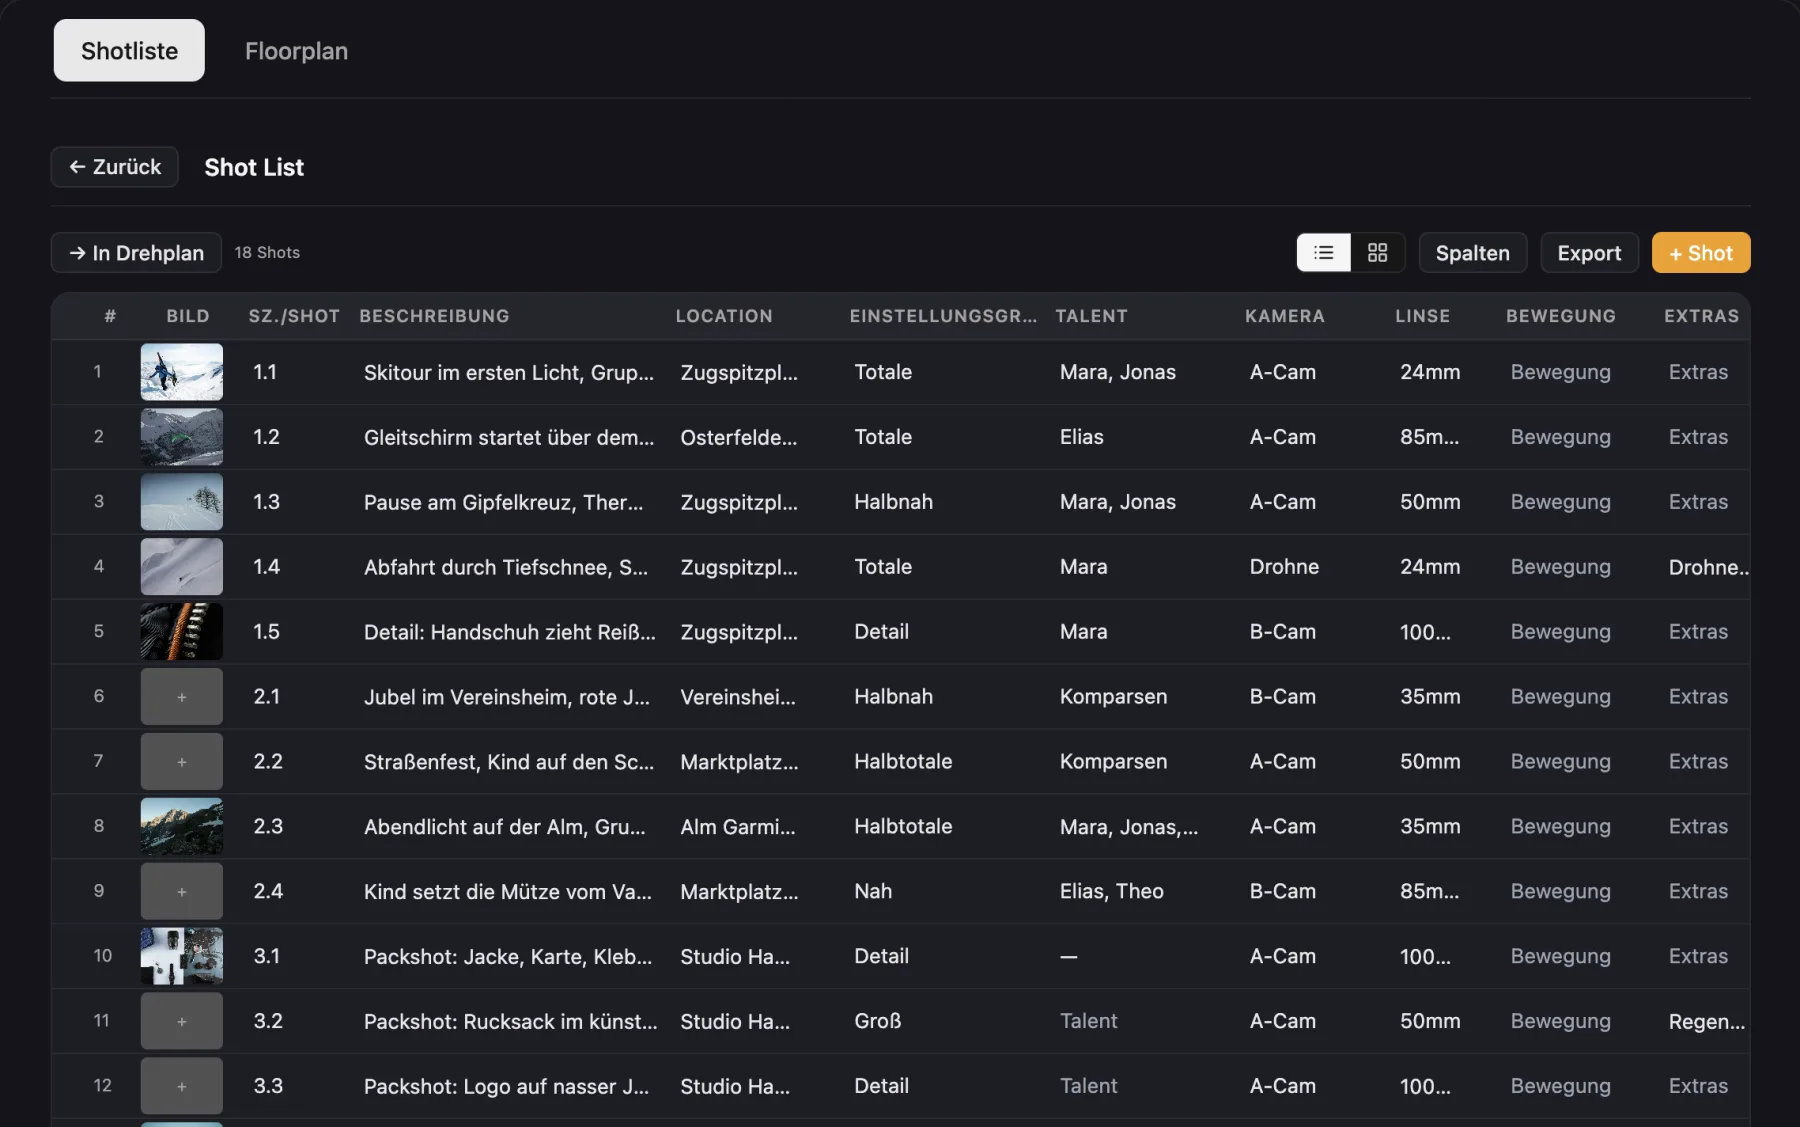Open skier thumbnail of shot 1.1
1800x1127 pixels.
coord(182,372)
